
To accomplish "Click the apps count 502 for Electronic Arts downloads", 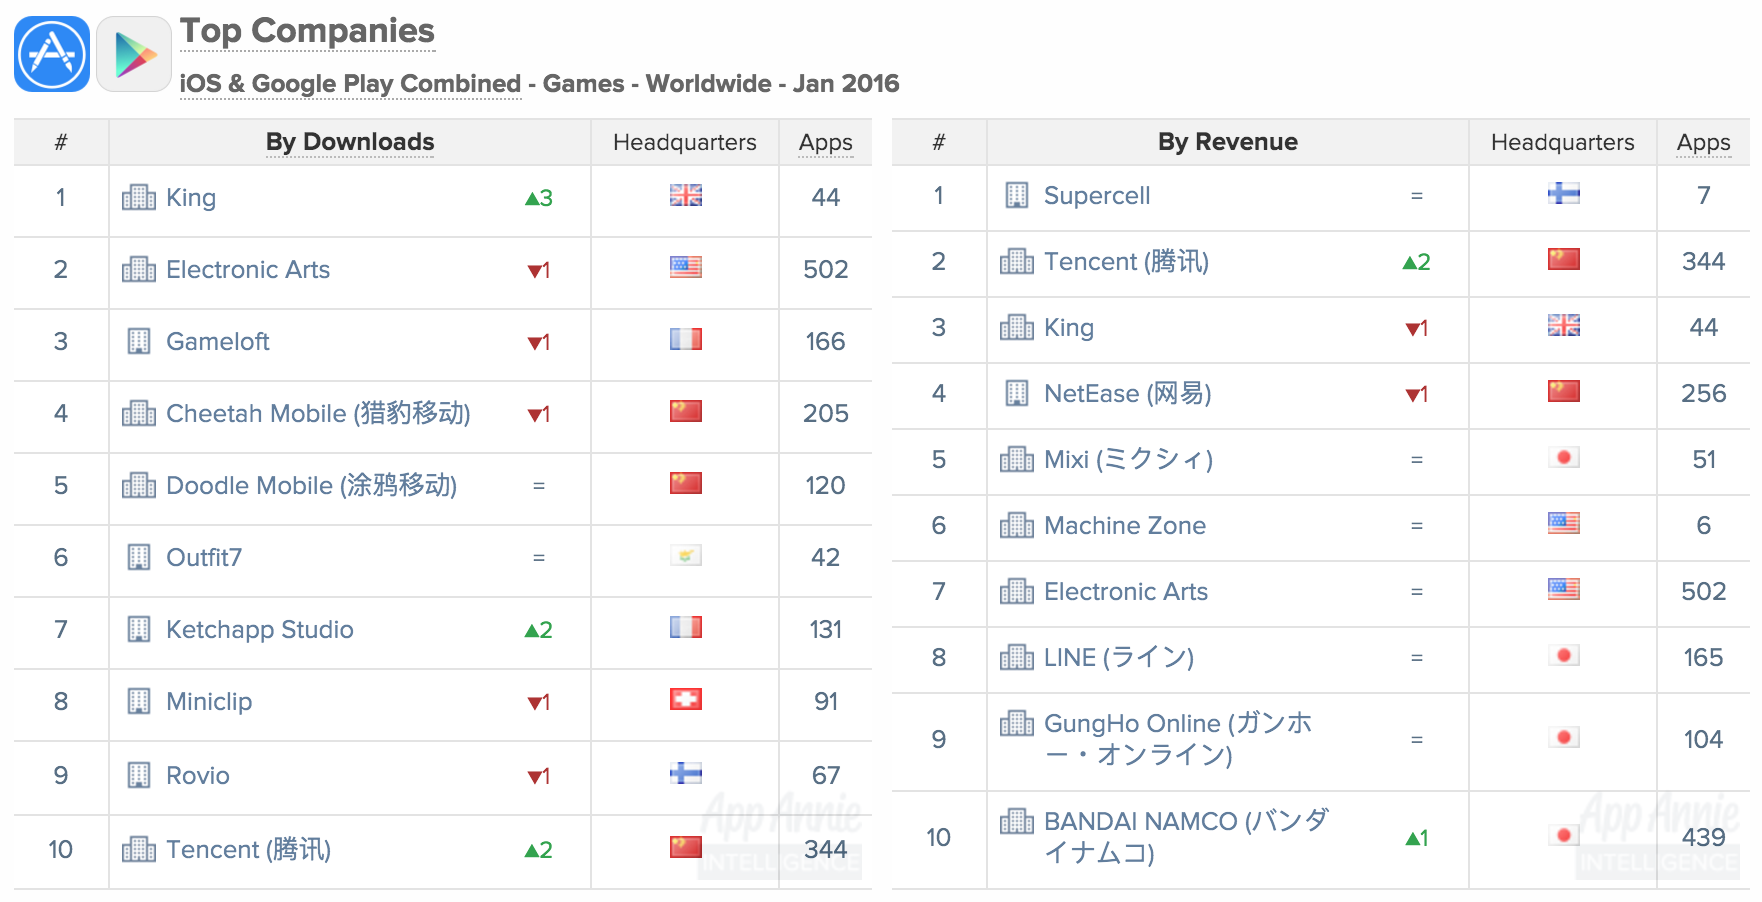I will coord(826,270).
